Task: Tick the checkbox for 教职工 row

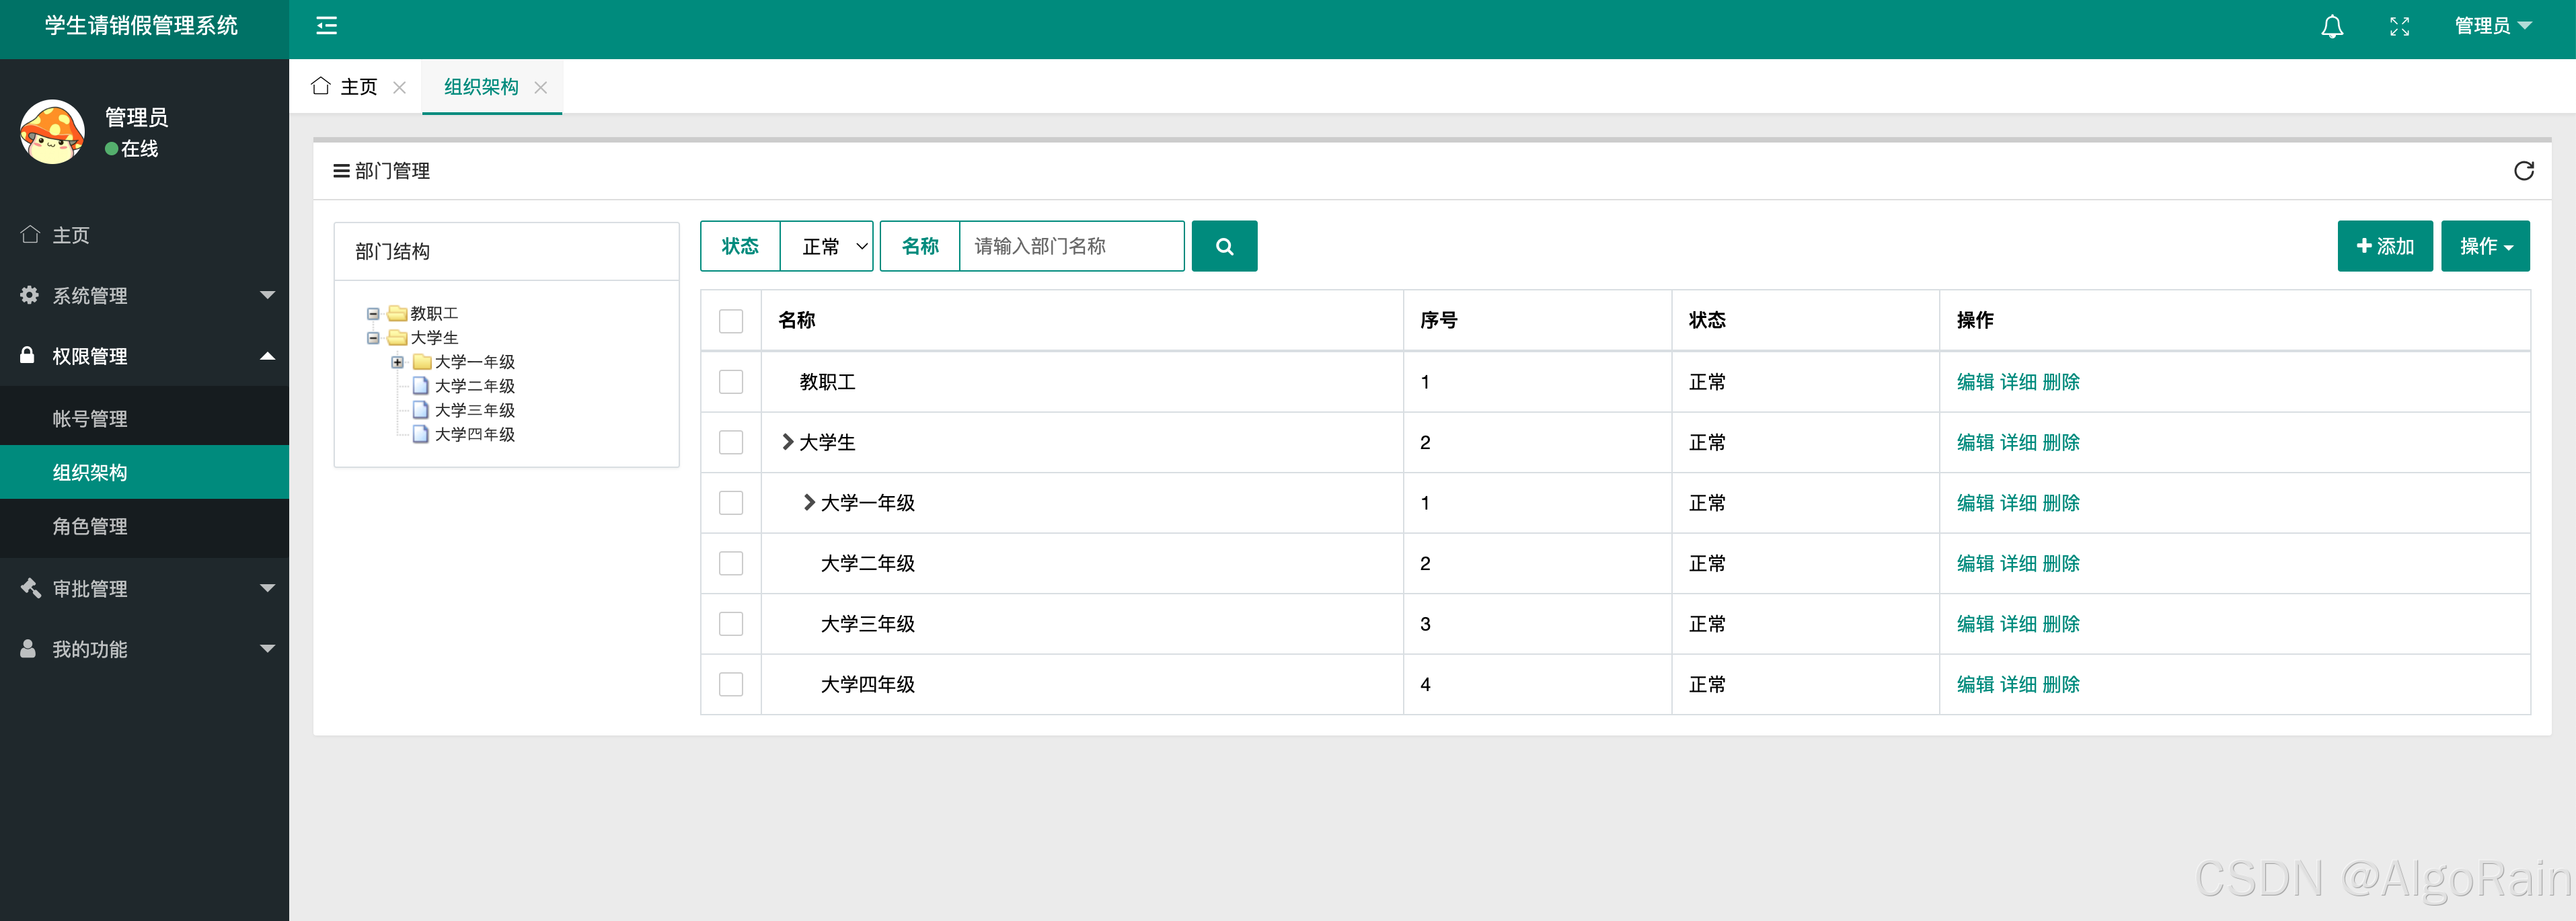Action: pos(731,382)
